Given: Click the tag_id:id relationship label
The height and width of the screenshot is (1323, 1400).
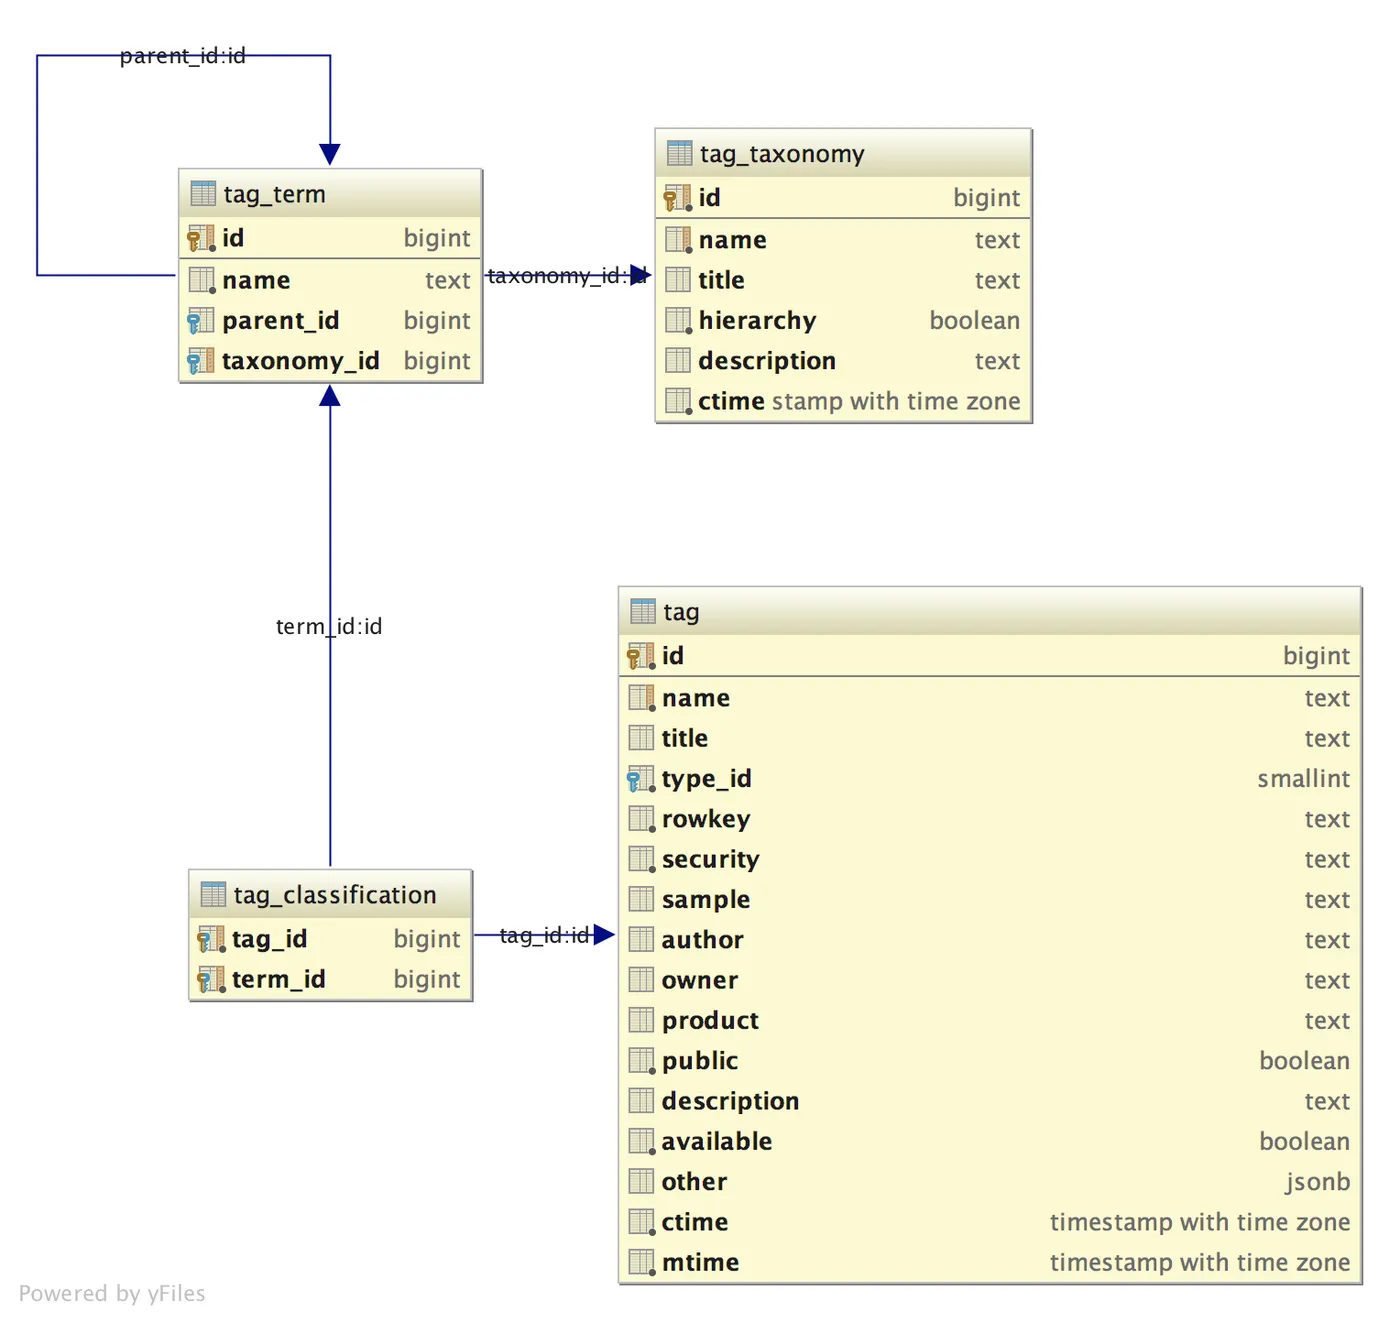Looking at the screenshot, I should [x=544, y=935].
